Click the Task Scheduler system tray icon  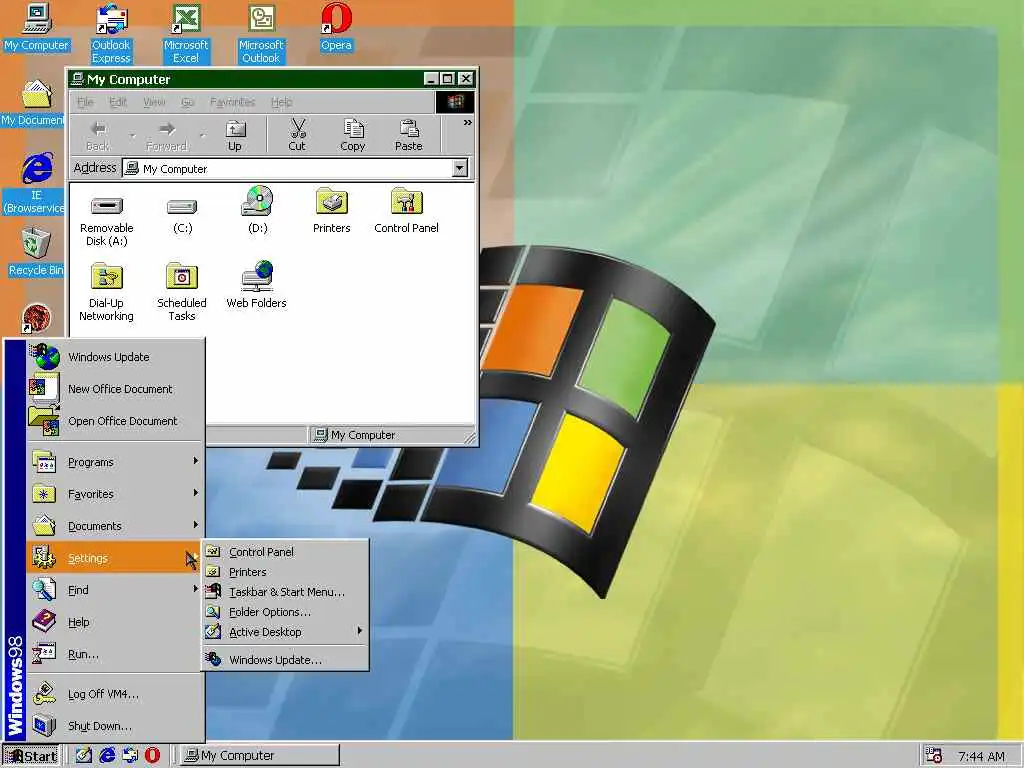[x=934, y=756]
